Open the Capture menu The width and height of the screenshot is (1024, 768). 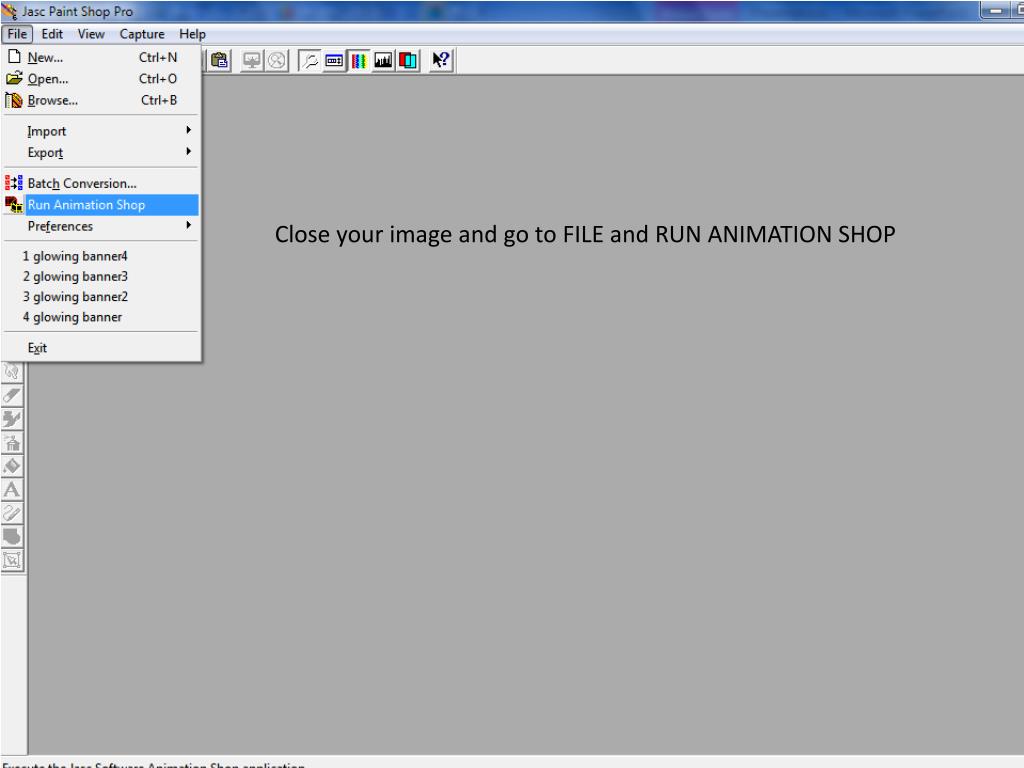(x=142, y=34)
